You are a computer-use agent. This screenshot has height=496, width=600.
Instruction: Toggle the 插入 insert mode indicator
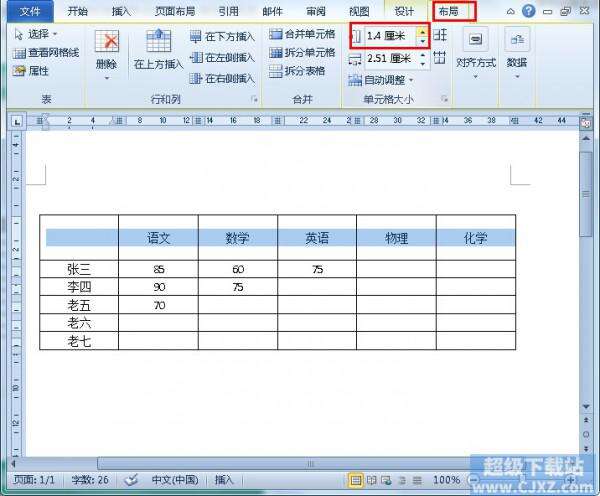224,480
